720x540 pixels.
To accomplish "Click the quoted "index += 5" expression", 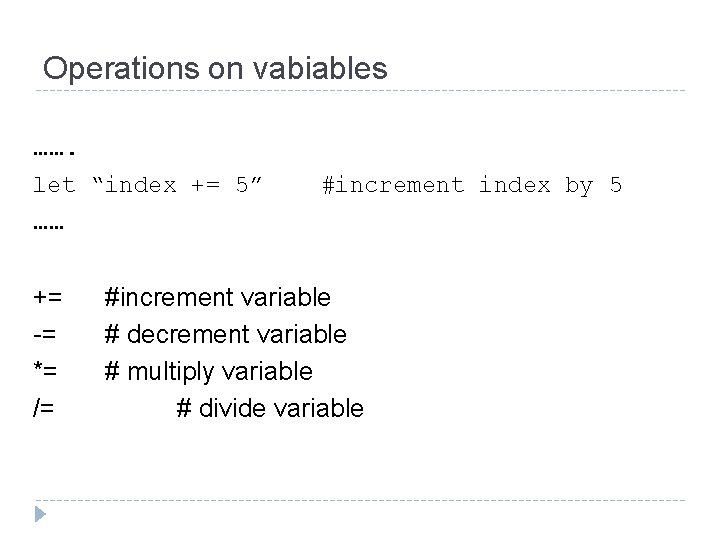I will 177,185.
